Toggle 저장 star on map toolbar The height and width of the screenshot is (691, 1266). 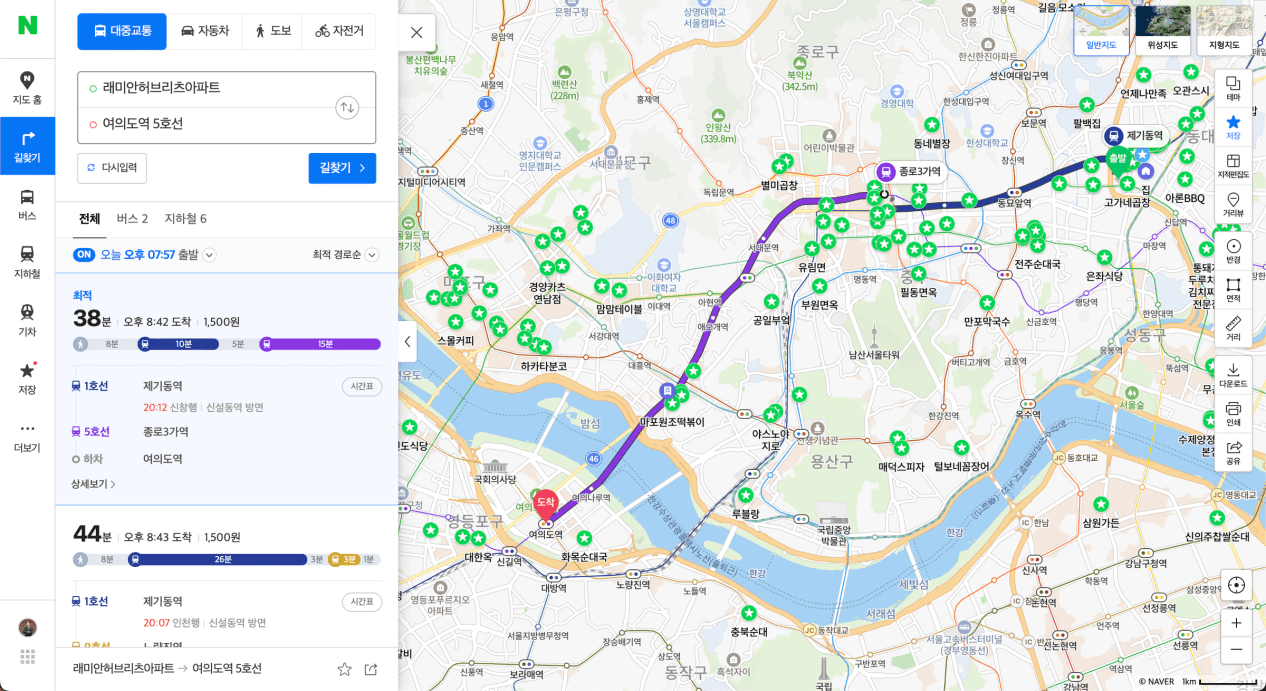(1233, 127)
